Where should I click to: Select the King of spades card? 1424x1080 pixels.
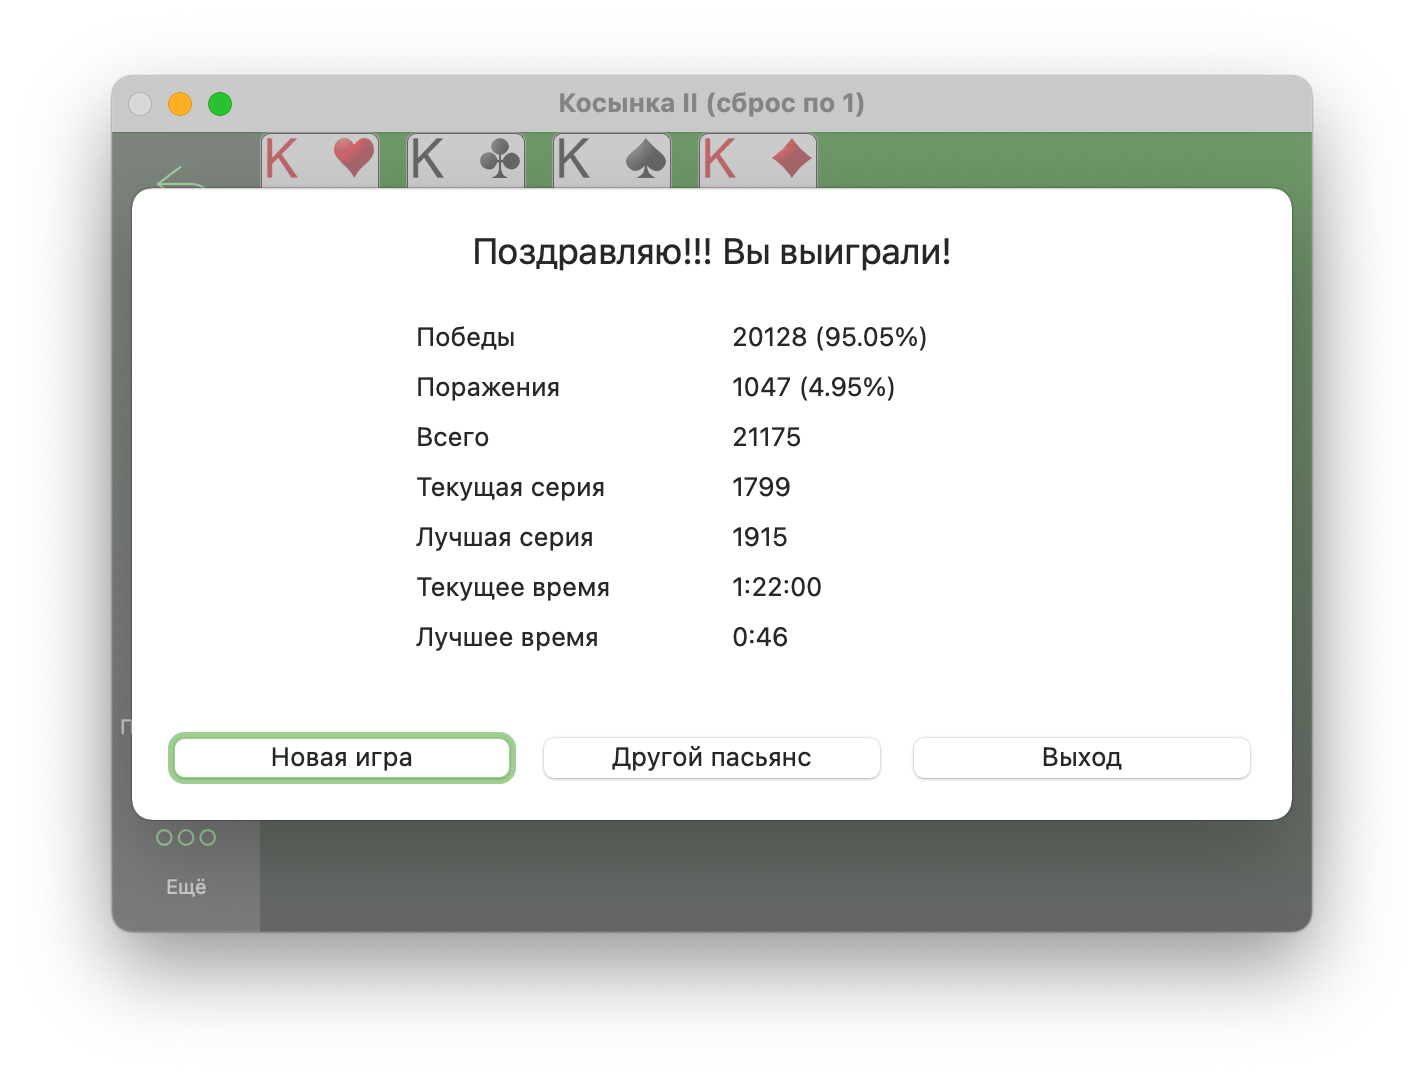(612, 161)
